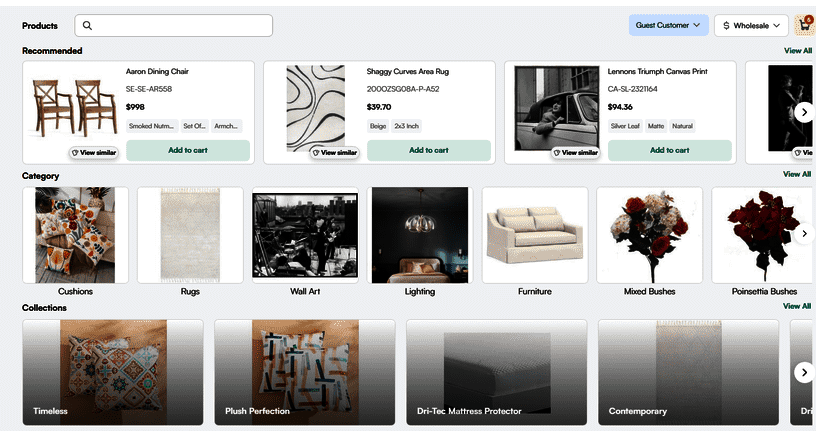Choose the Silver Leaf option tag
The width and height of the screenshot is (816, 431).
(x=623, y=126)
